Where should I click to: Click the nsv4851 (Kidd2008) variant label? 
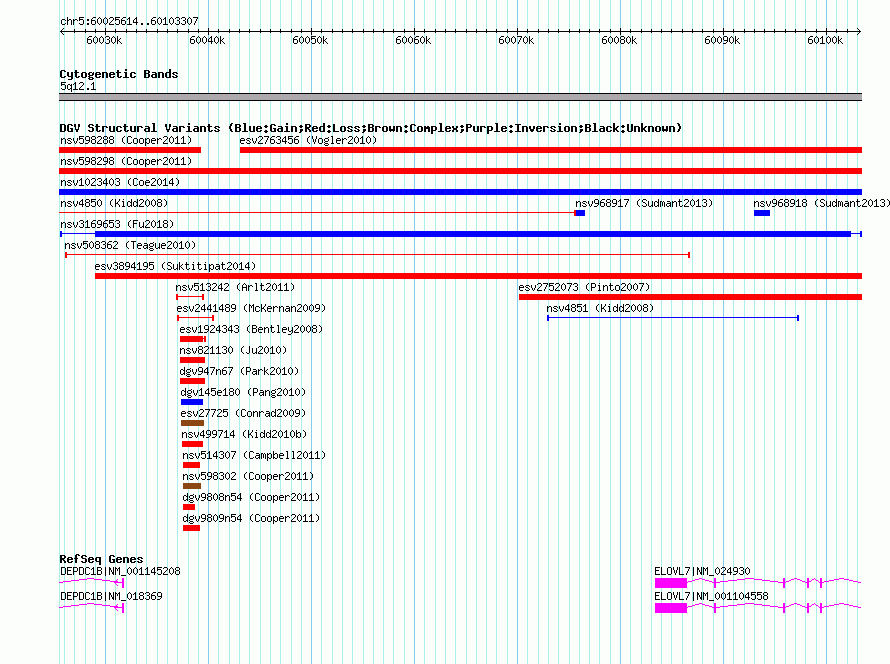[x=600, y=308]
